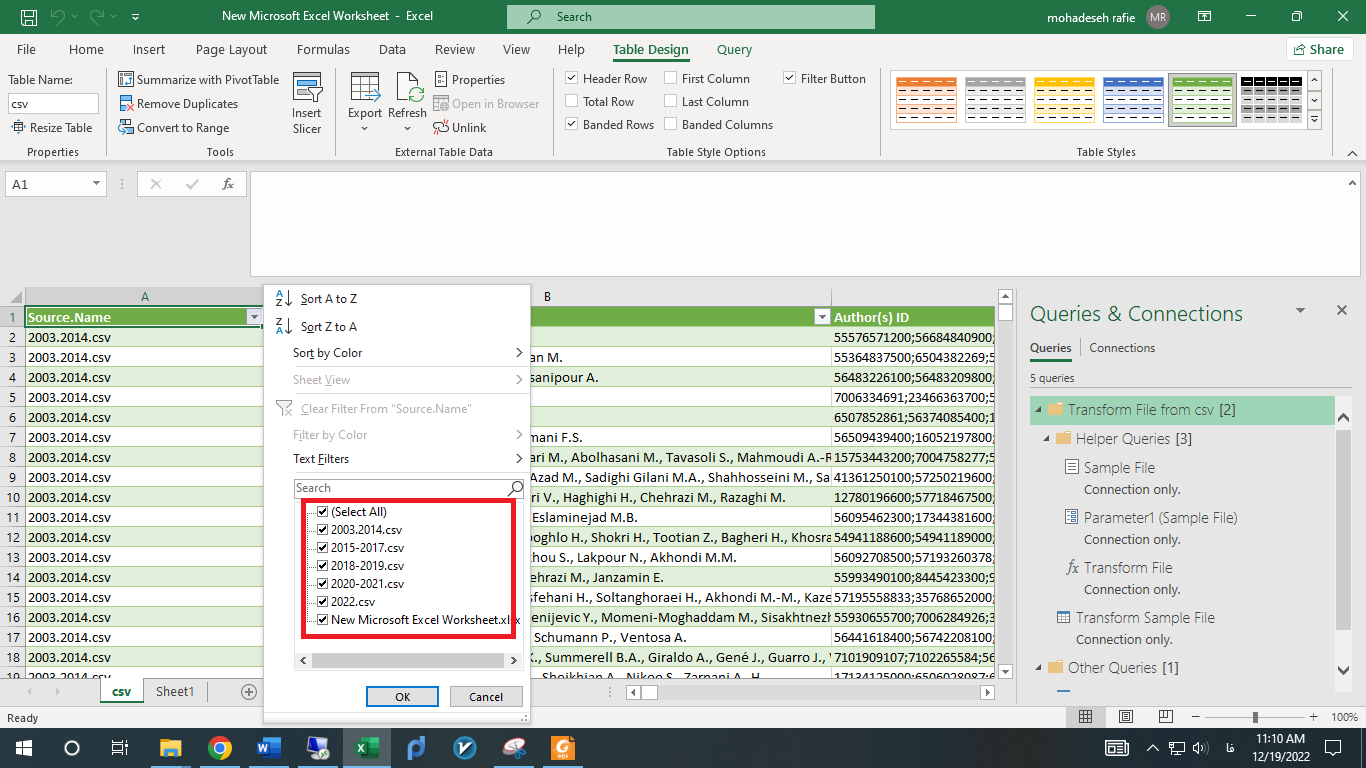Switch to the Connections tab
This screenshot has width=1366, height=768.
coord(1122,348)
